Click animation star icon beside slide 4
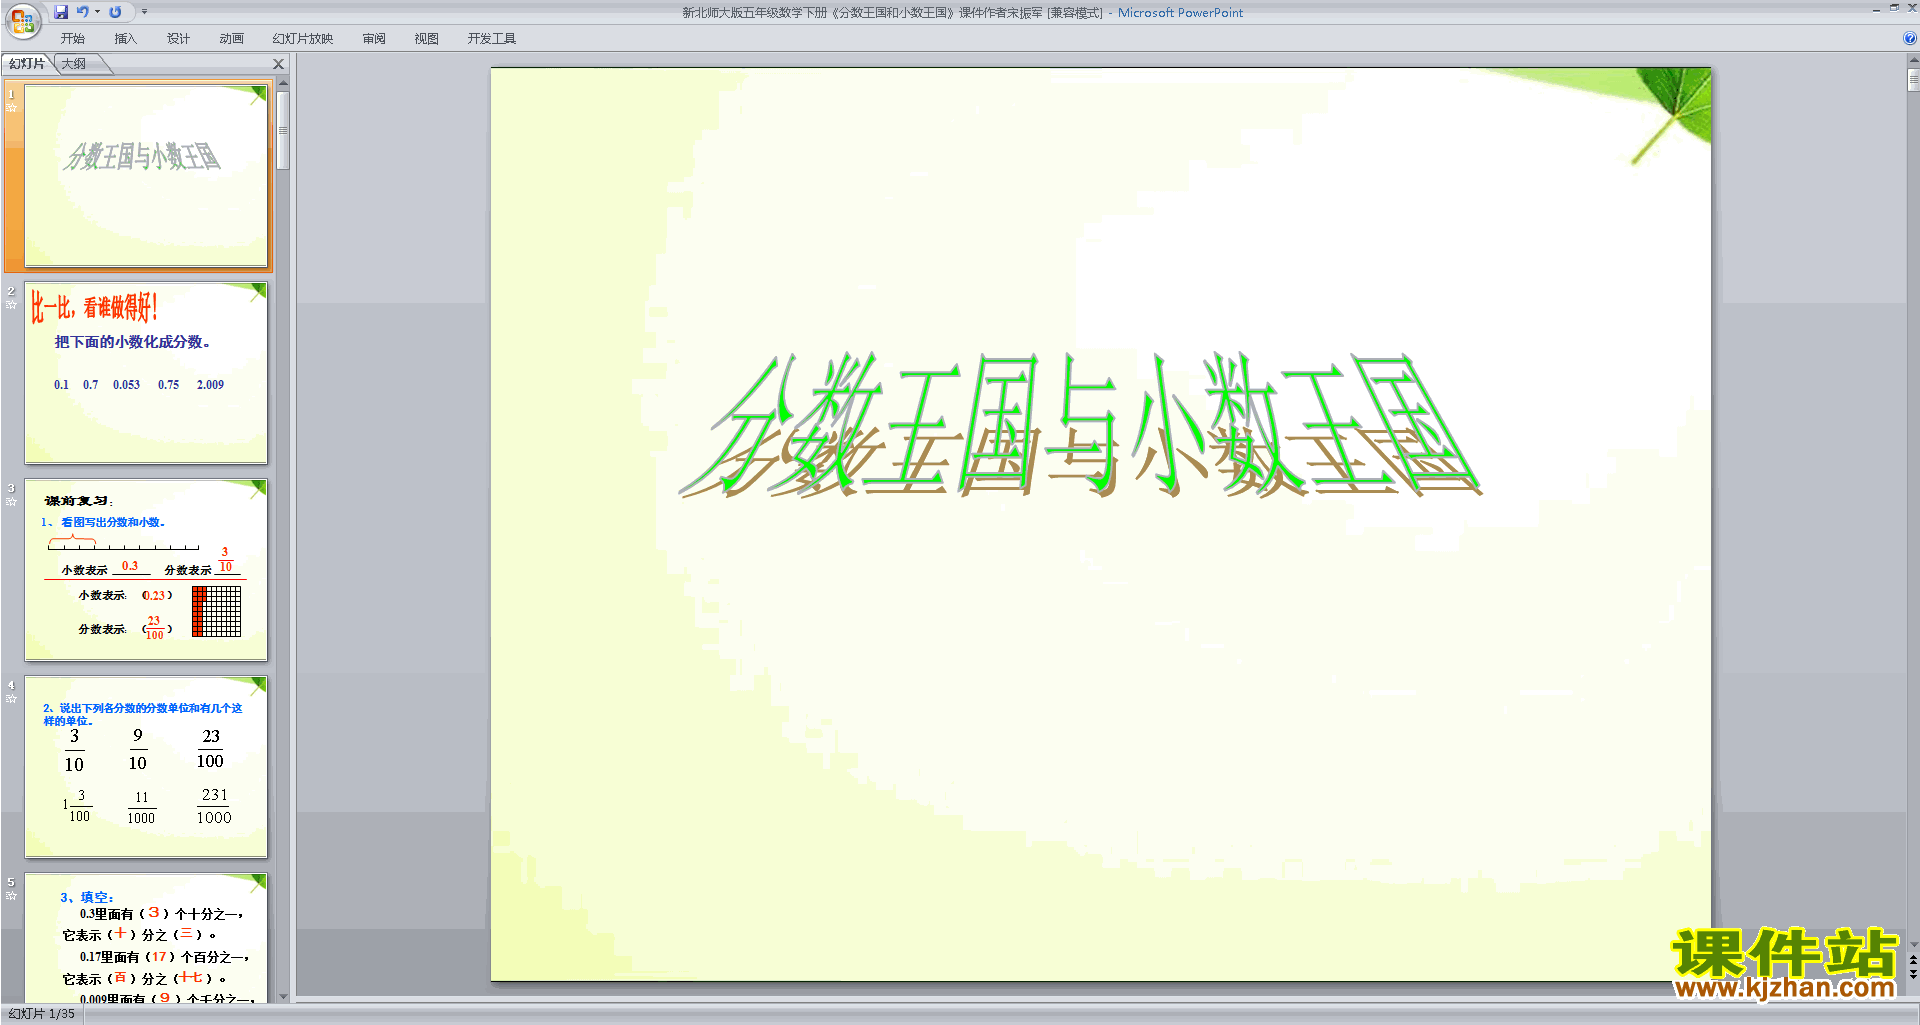 (12, 698)
